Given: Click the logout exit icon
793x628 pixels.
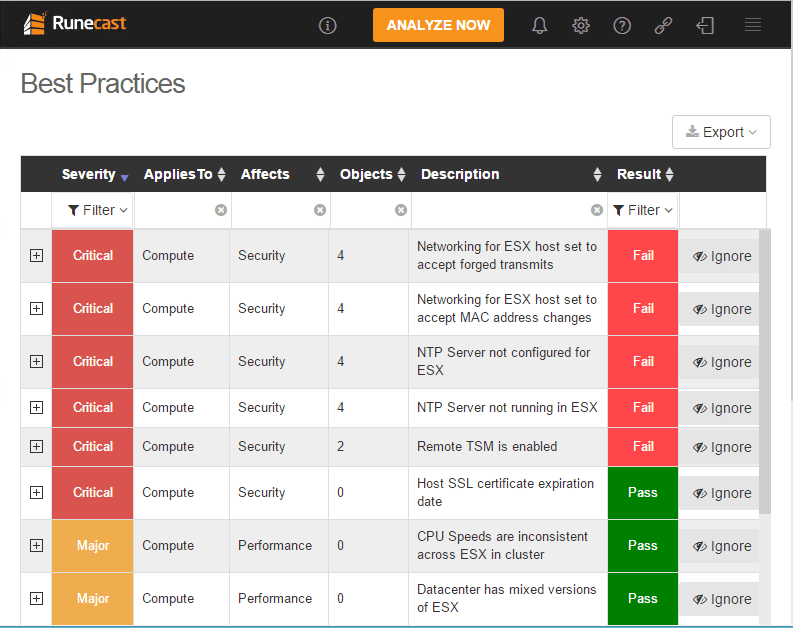Looking at the screenshot, I should [x=705, y=25].
